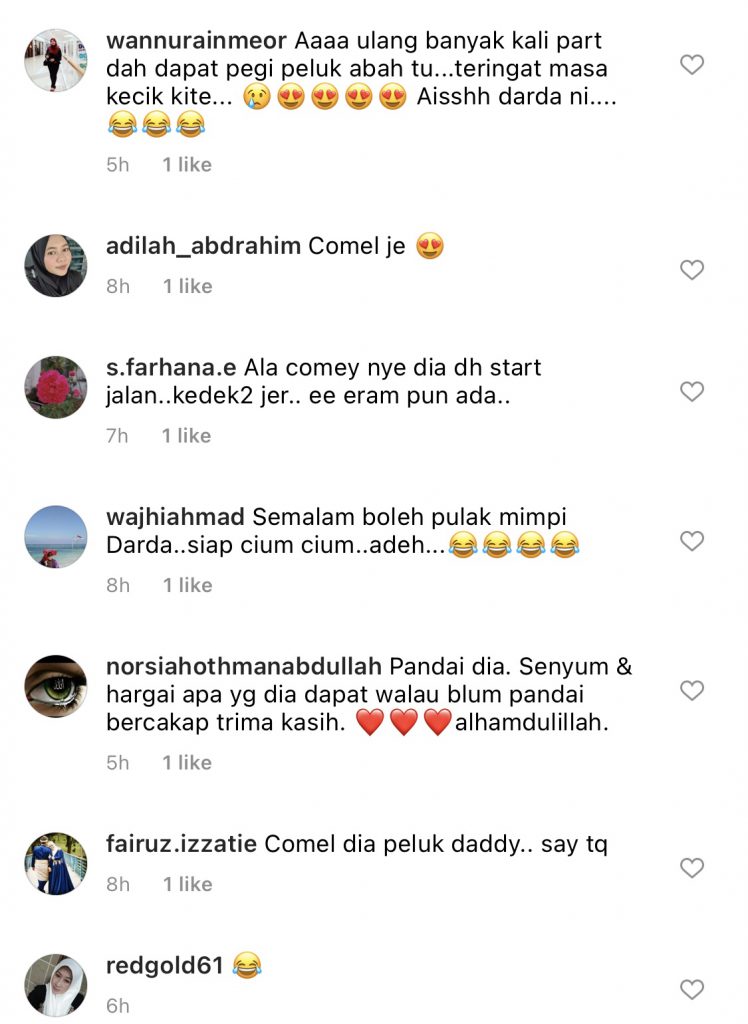Open wajhiahmad's beach avatar
The width and height of the screenshot is (748, 1024).
pyautogui.click(x=56, y=537)
